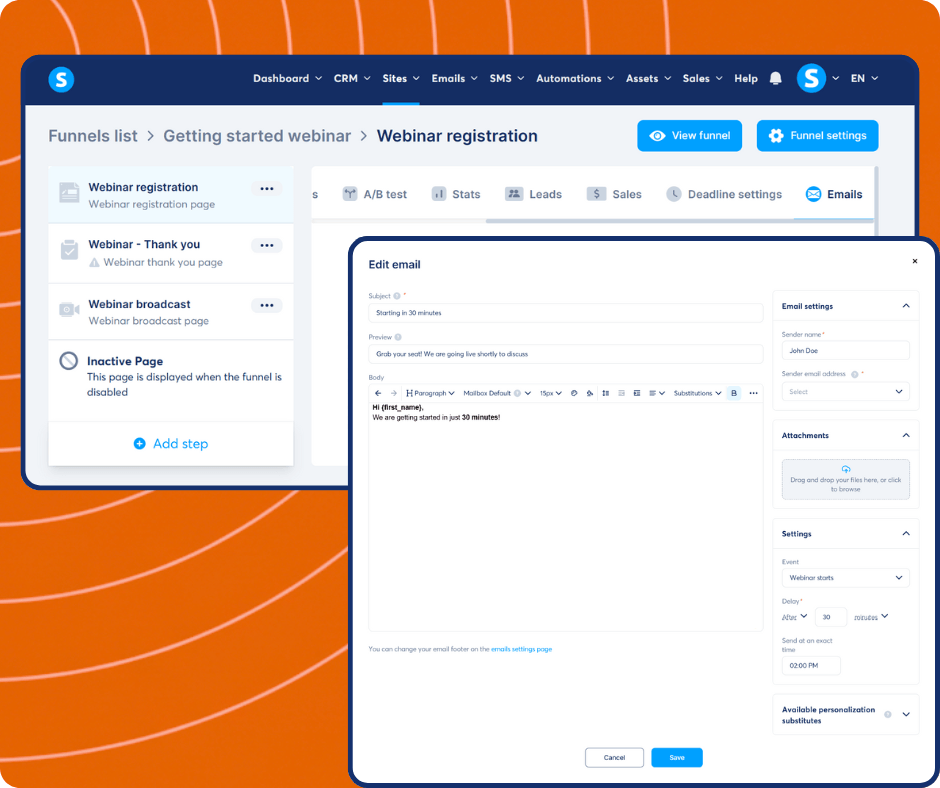The height and width of the screenshot is (788, 940).
Task: Open the Mailbox Default font dropdown
Action: click(497, 393)
